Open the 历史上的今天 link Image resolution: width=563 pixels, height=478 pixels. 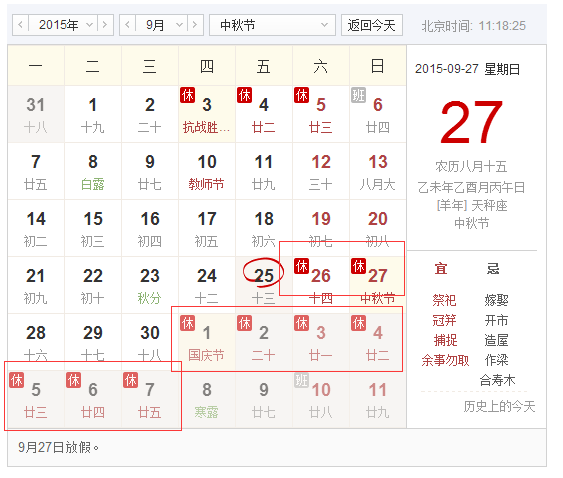(x=499, y=407)
